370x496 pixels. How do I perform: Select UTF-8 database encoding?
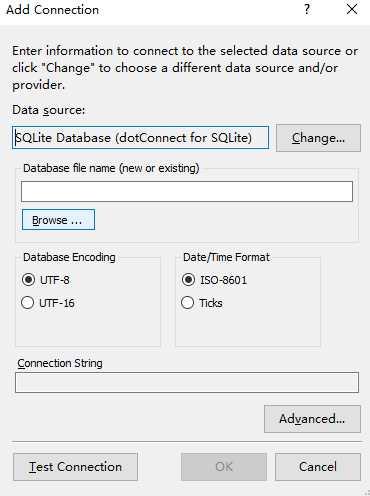click(x=46, y=280)
